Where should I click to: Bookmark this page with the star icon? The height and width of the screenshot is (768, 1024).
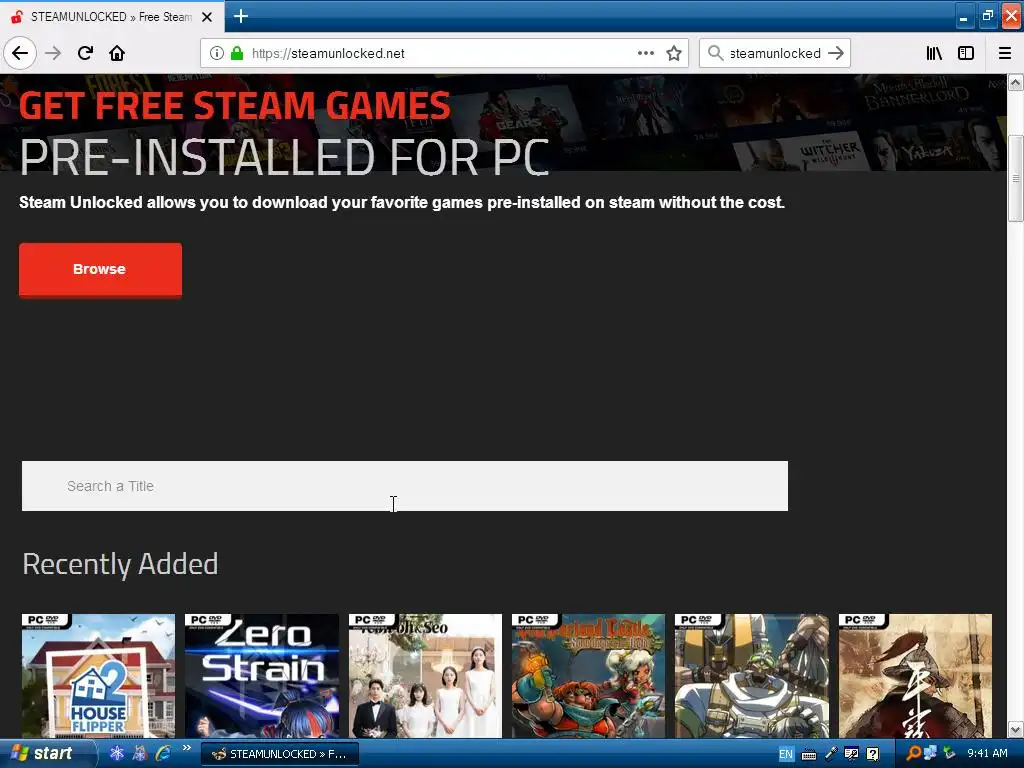[x=674, y=53]
